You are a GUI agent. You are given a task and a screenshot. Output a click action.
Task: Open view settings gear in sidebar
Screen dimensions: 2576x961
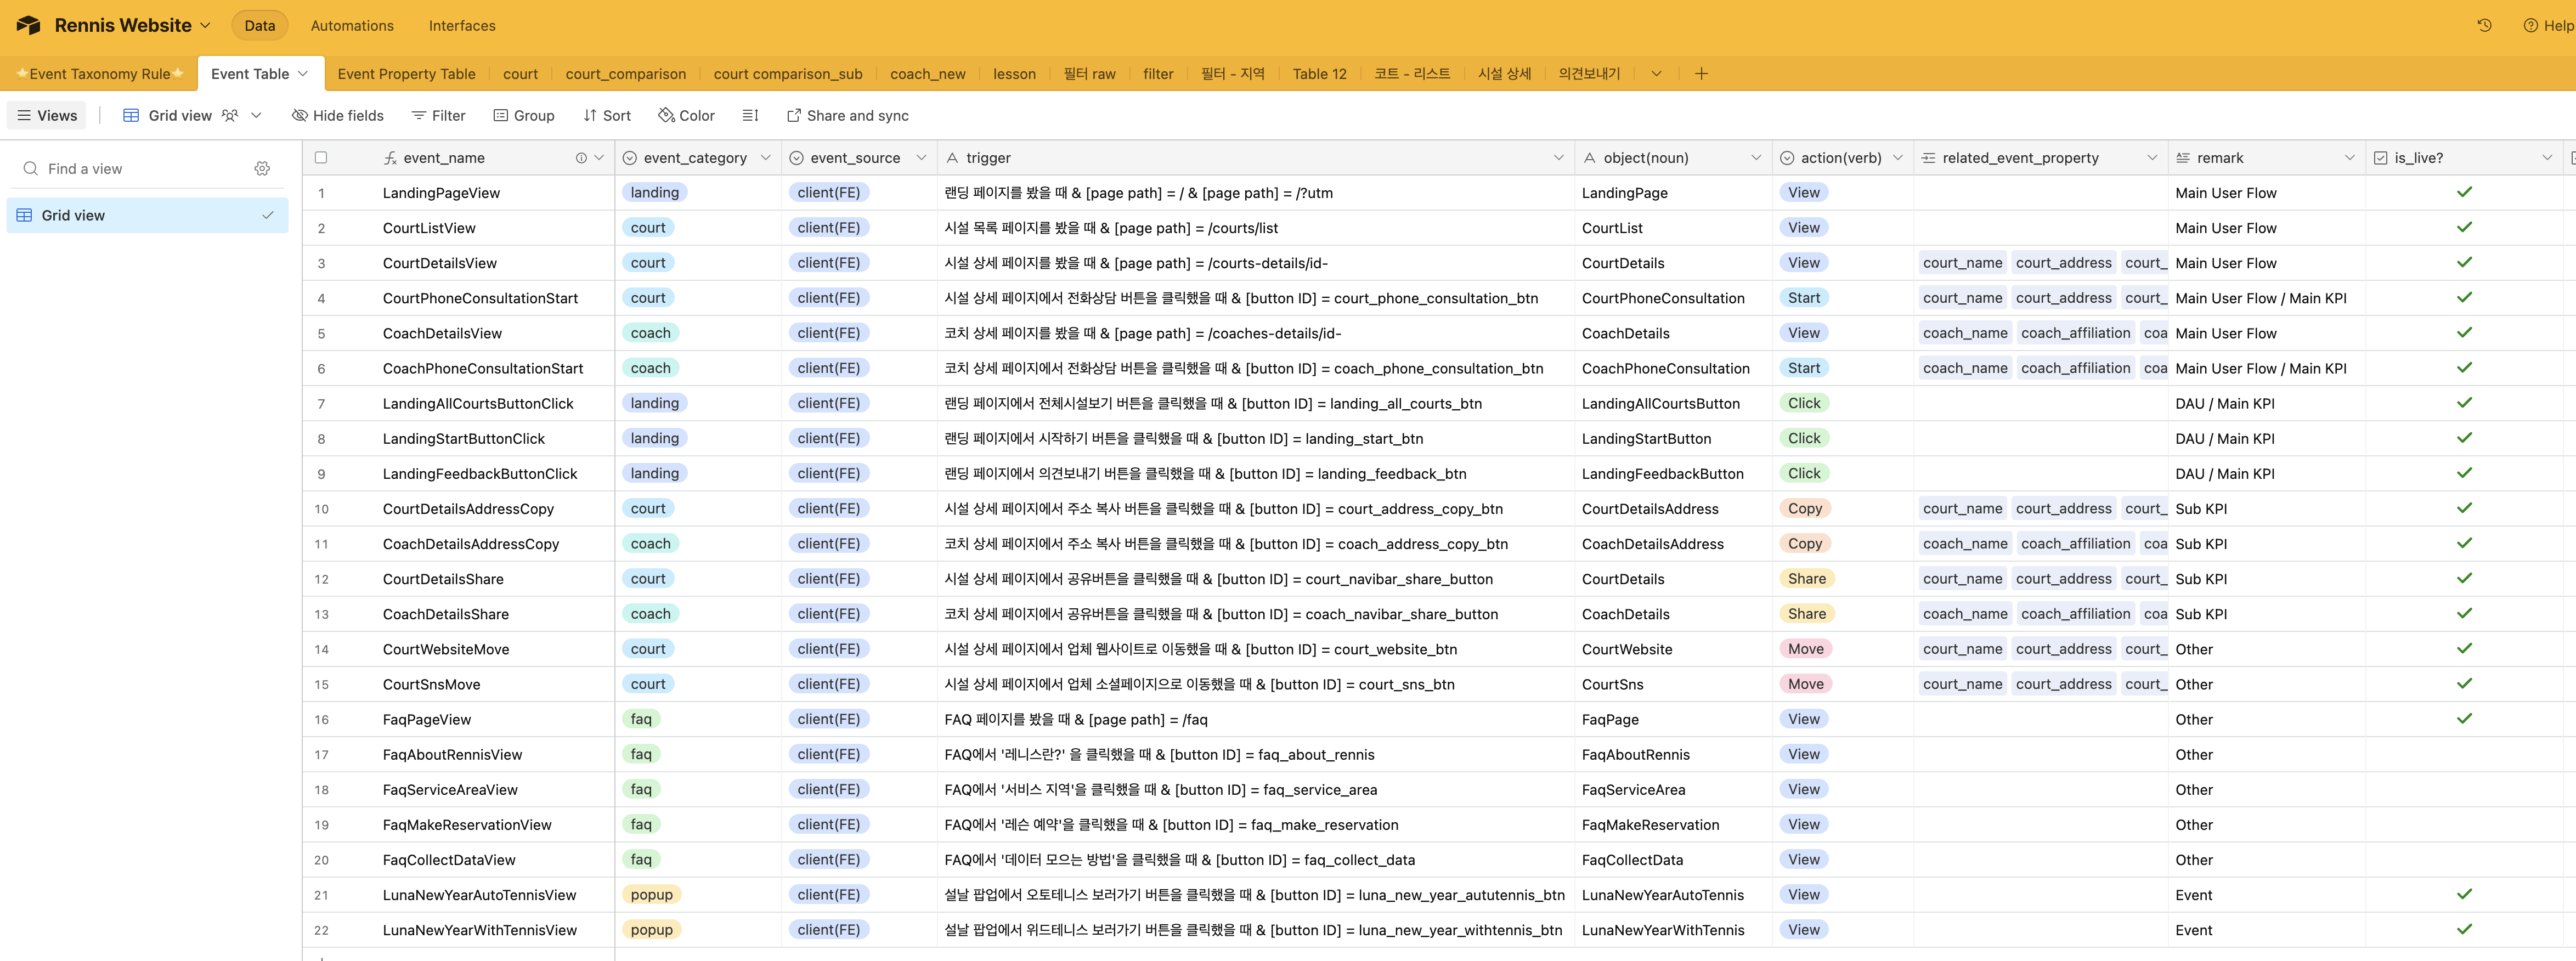262,169
